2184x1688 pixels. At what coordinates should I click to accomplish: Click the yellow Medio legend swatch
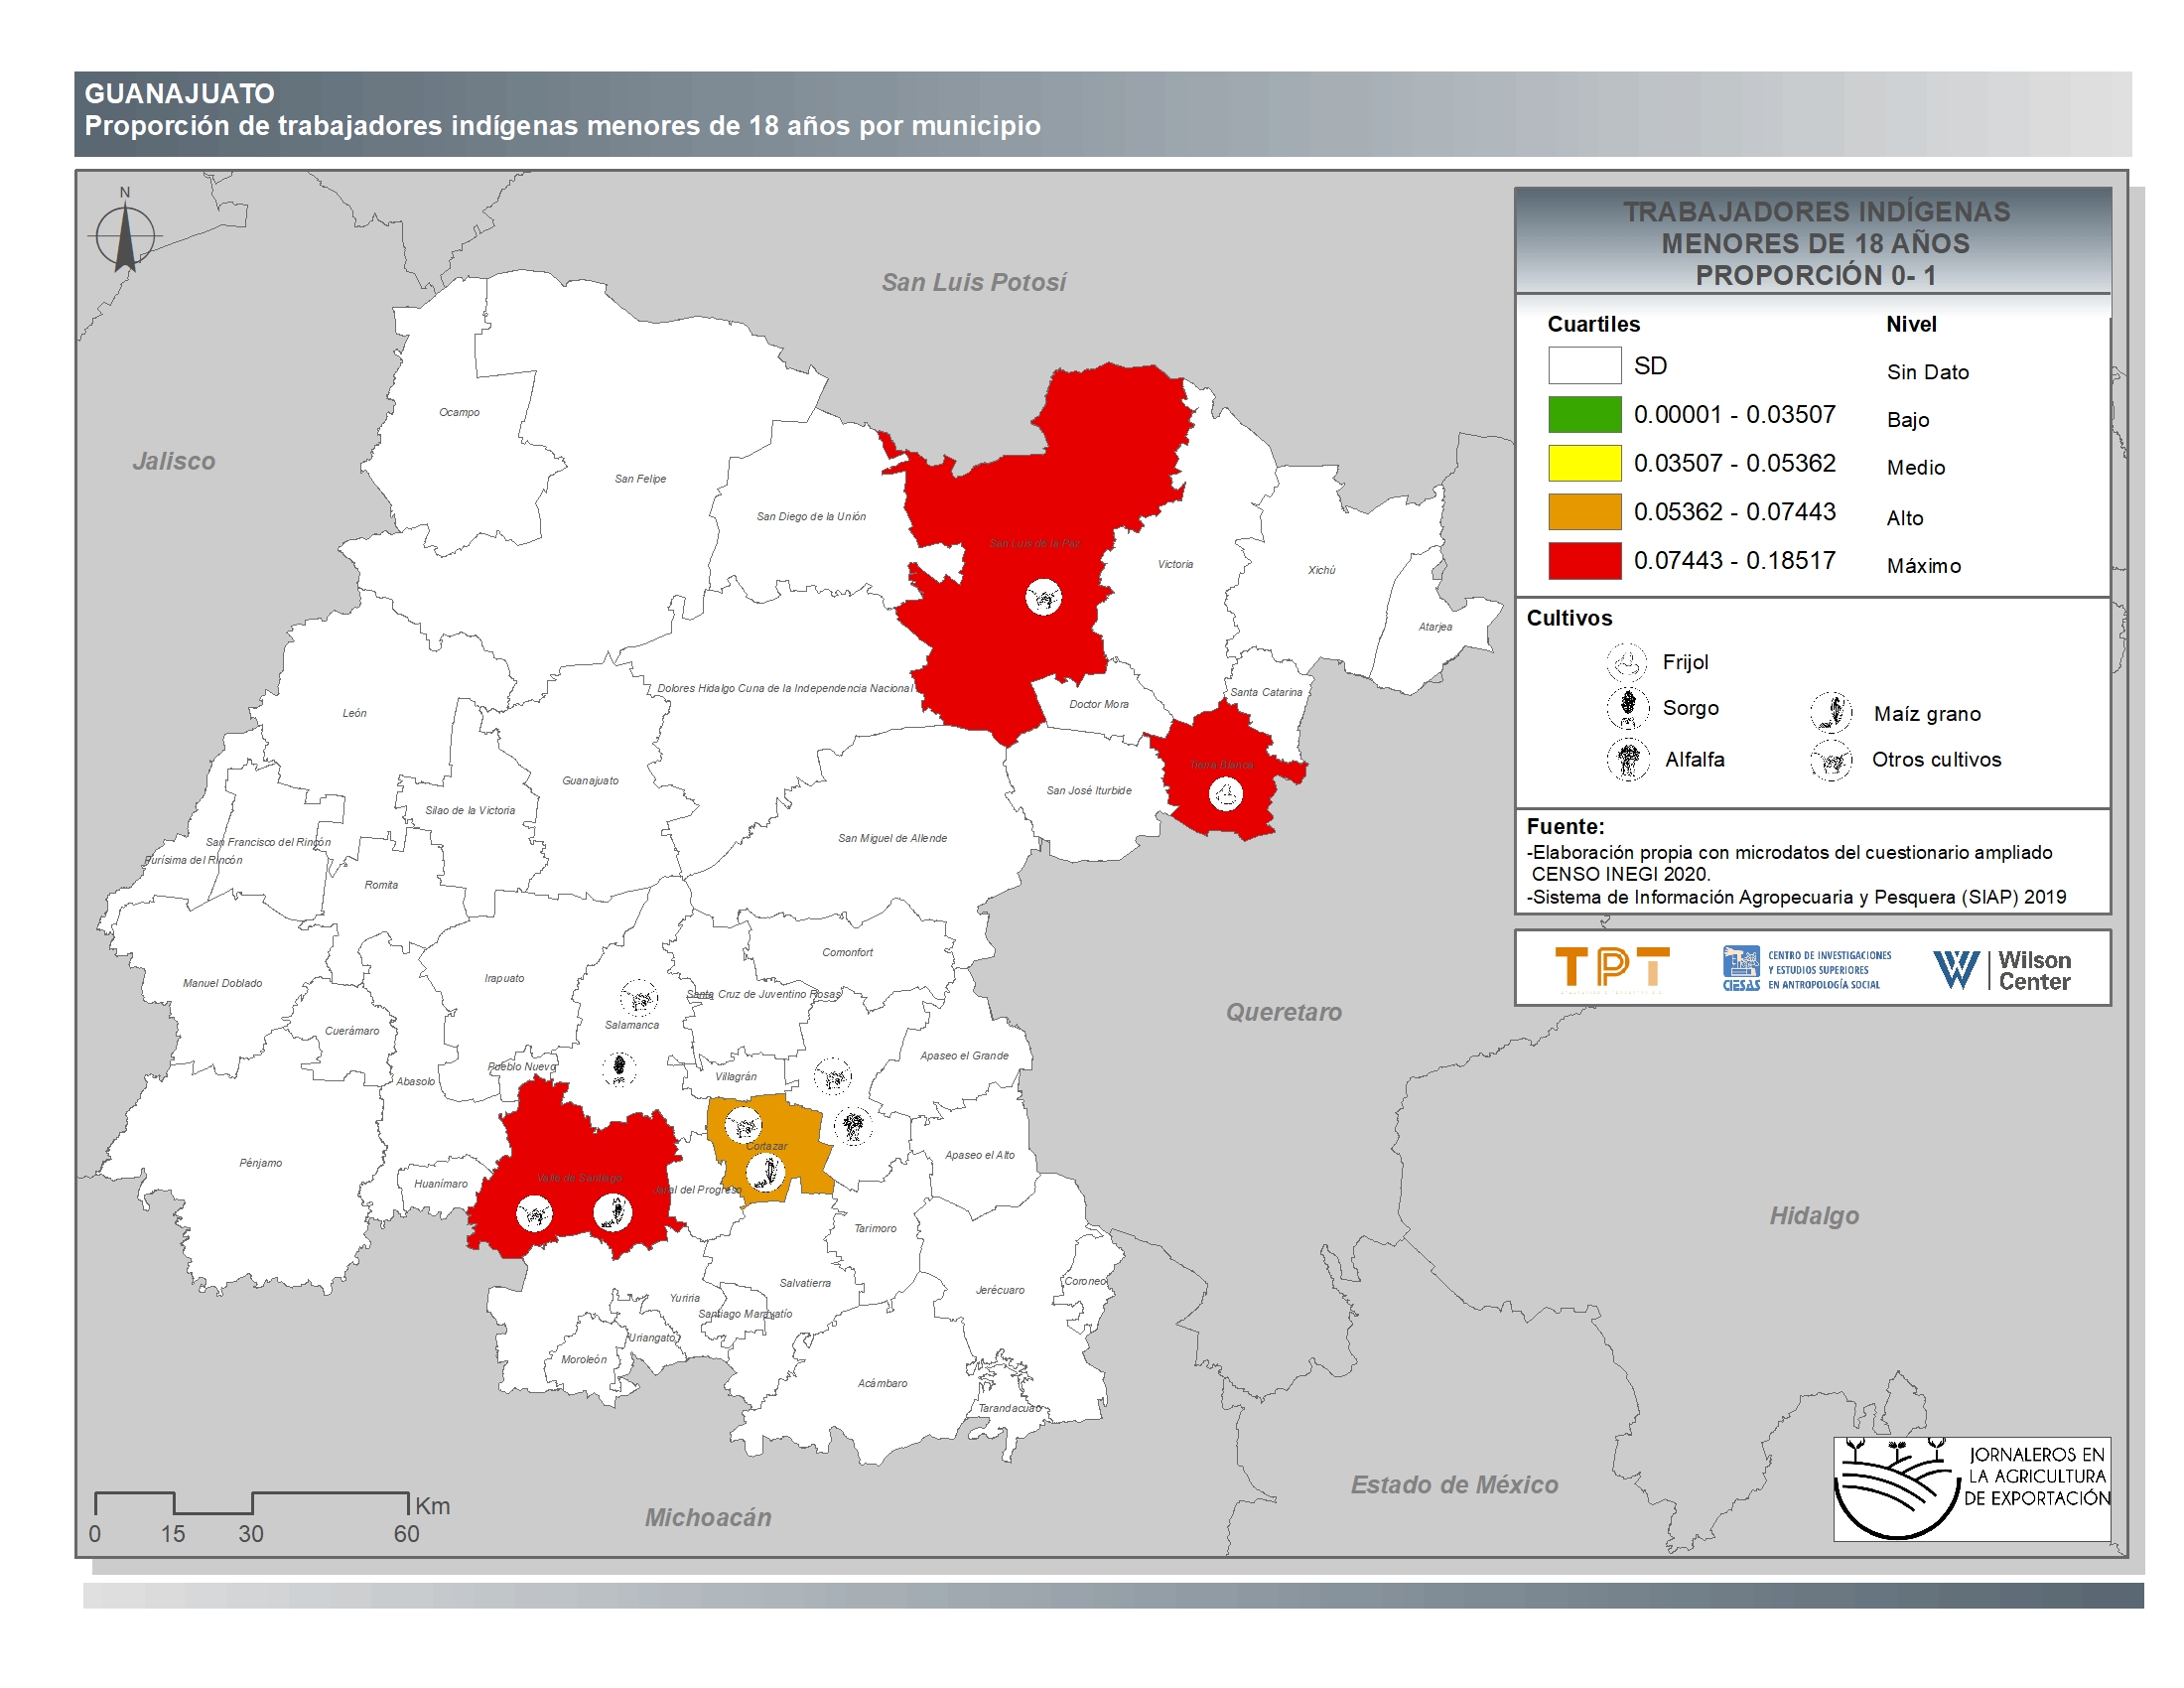pyautogui.click(x=1584, y=463)
